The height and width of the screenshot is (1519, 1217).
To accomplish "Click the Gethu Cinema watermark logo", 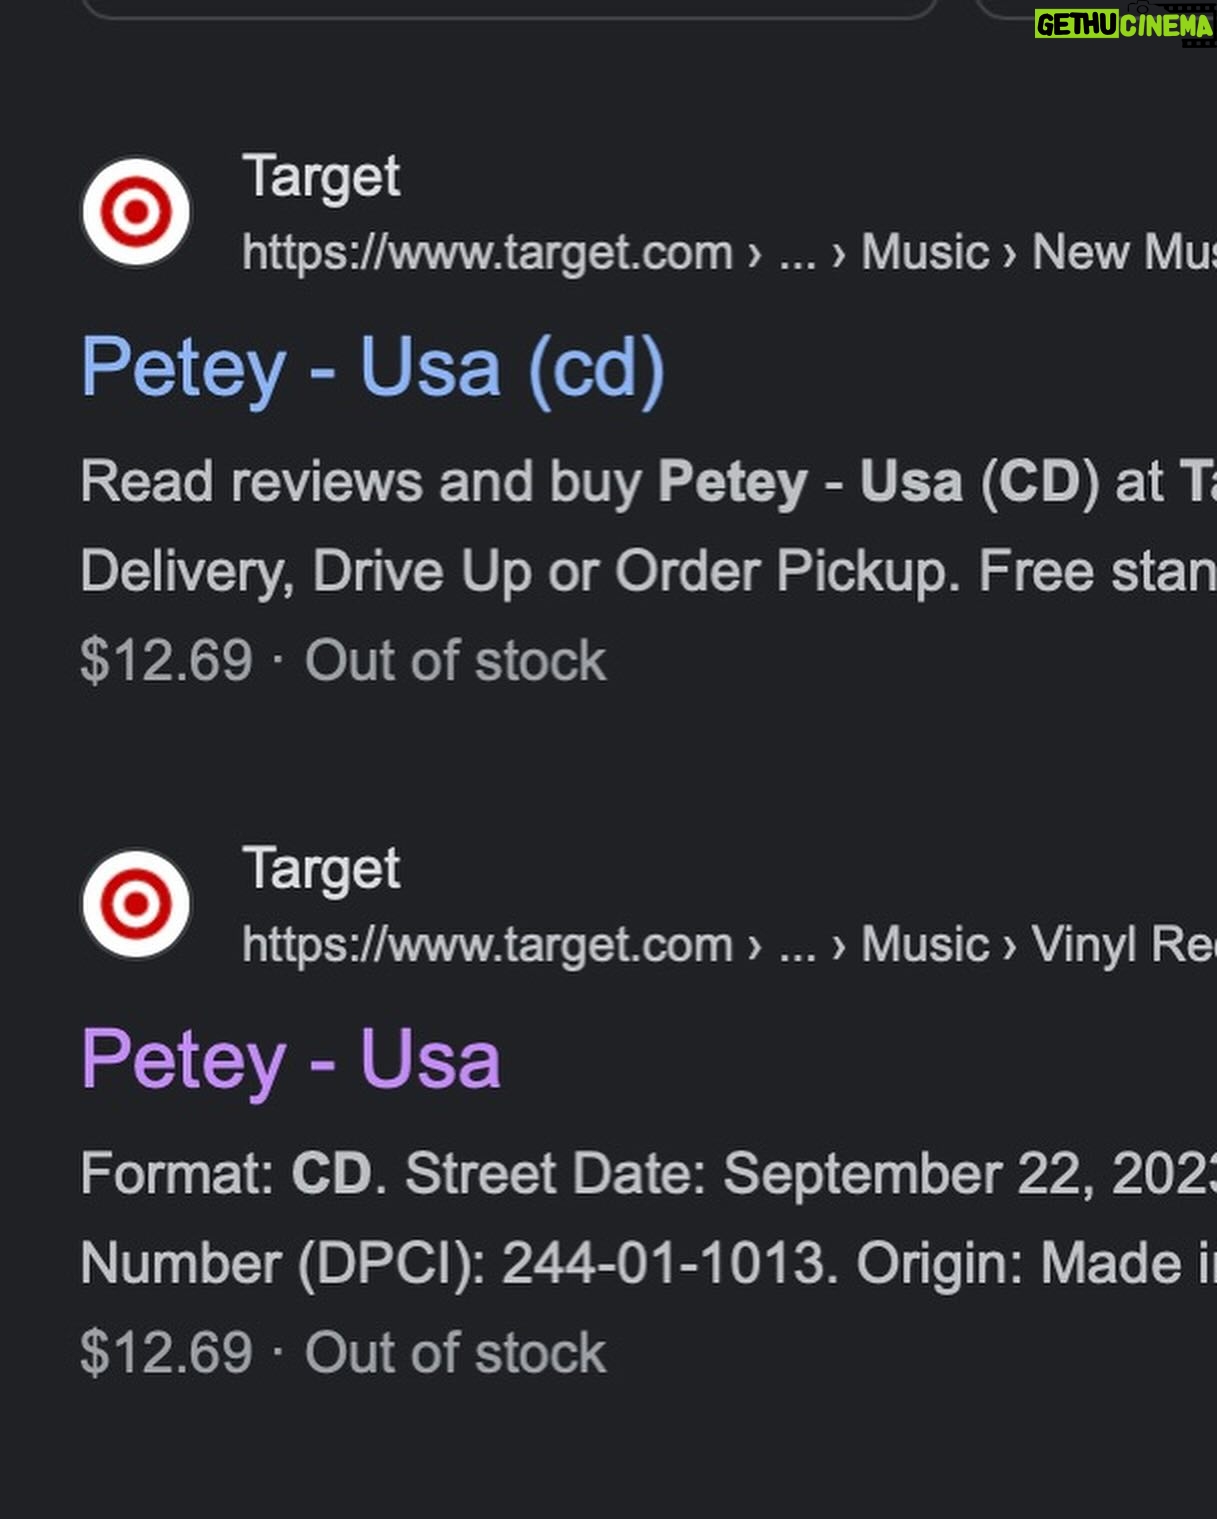I will point(1124,24).
